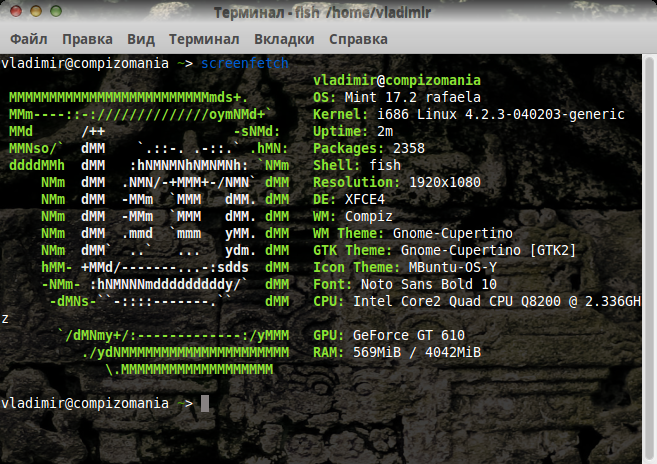Click the 'GPU: GeForce GT 610' line
Viewport: 657px width, 464px height.
389,335
